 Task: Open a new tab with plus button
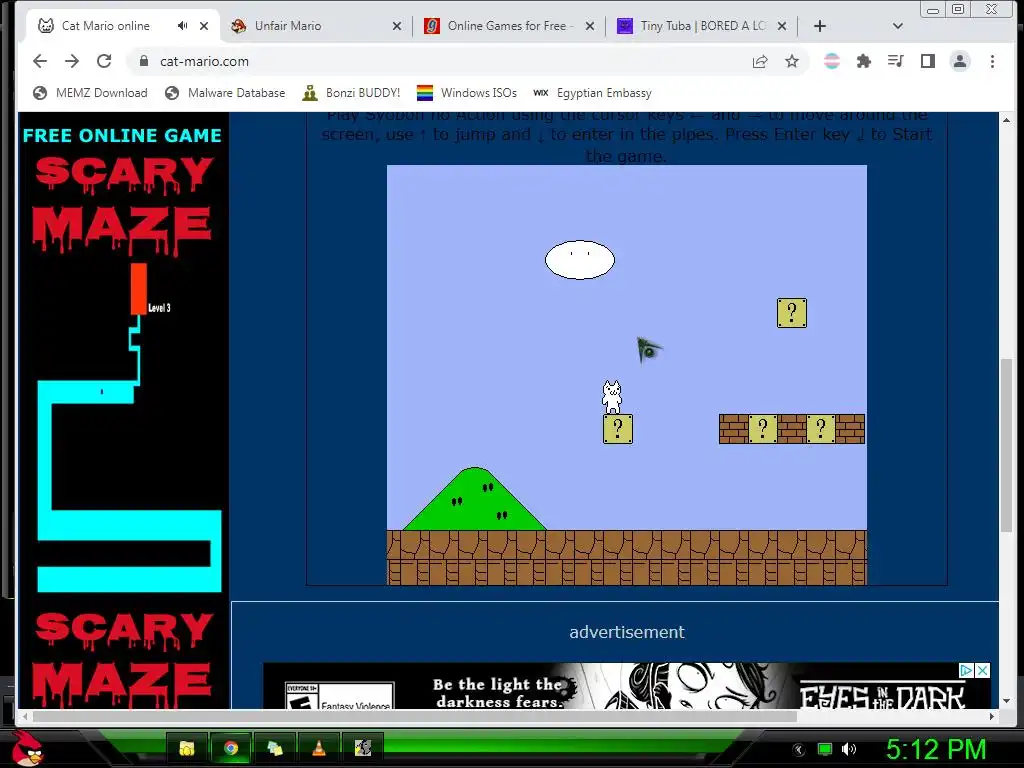(x=820, y=26)
